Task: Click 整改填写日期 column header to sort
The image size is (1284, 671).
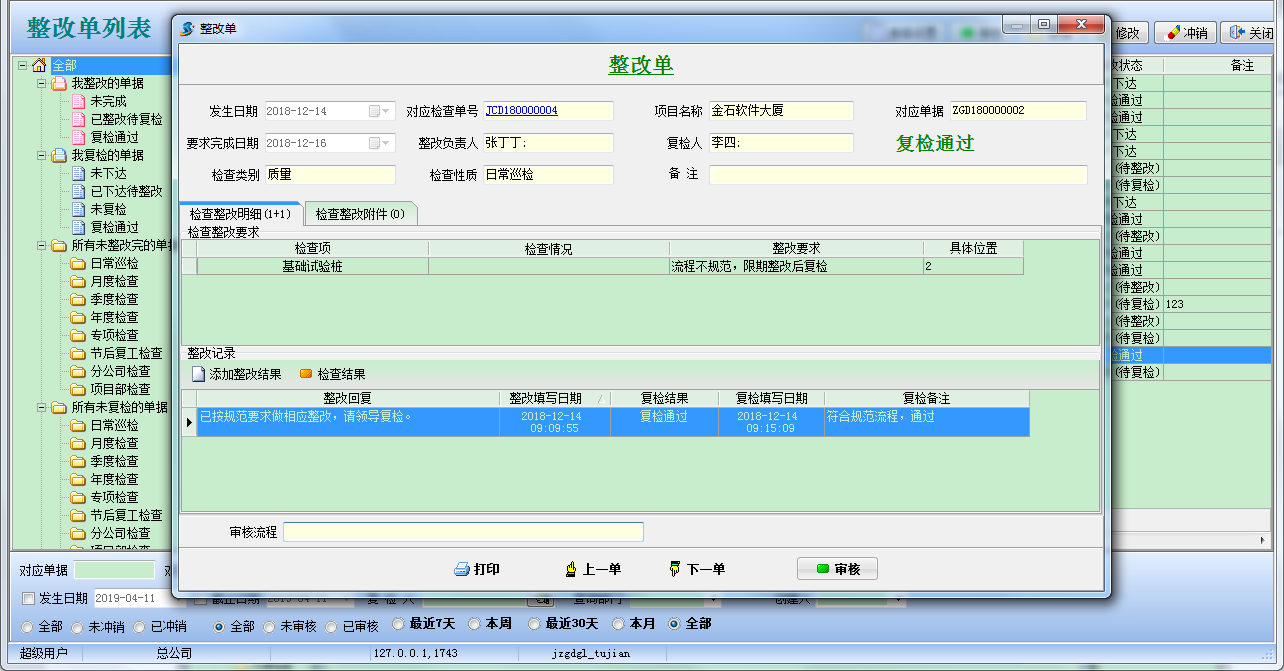Action: point(554,398)
